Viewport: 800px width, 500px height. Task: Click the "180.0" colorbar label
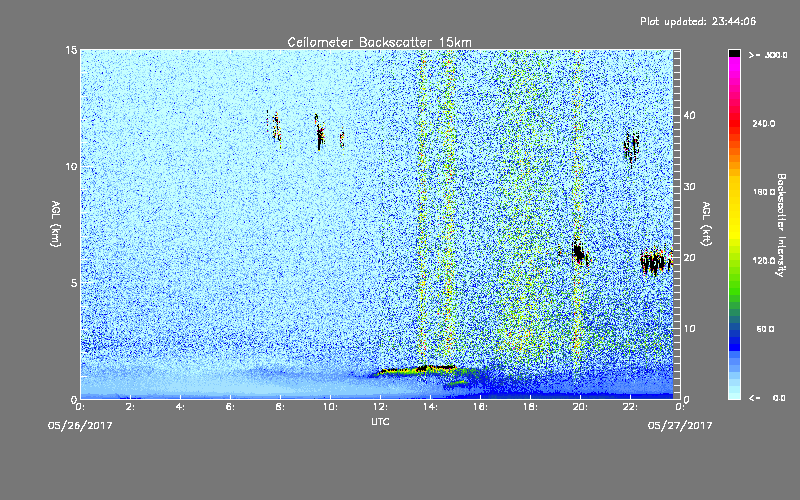coord(764,192)
